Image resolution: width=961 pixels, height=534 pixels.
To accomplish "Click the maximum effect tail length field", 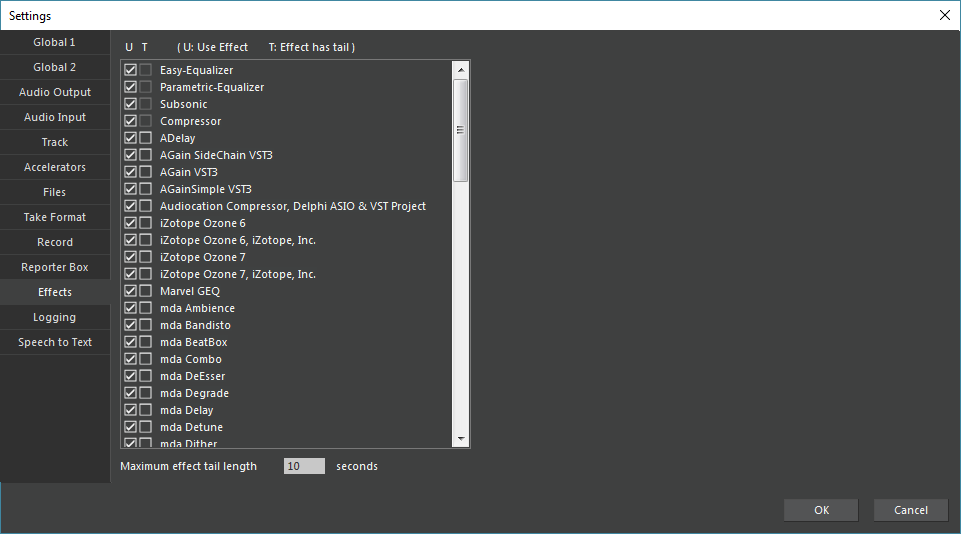I will pyautogui.click(x=304, y=466).
